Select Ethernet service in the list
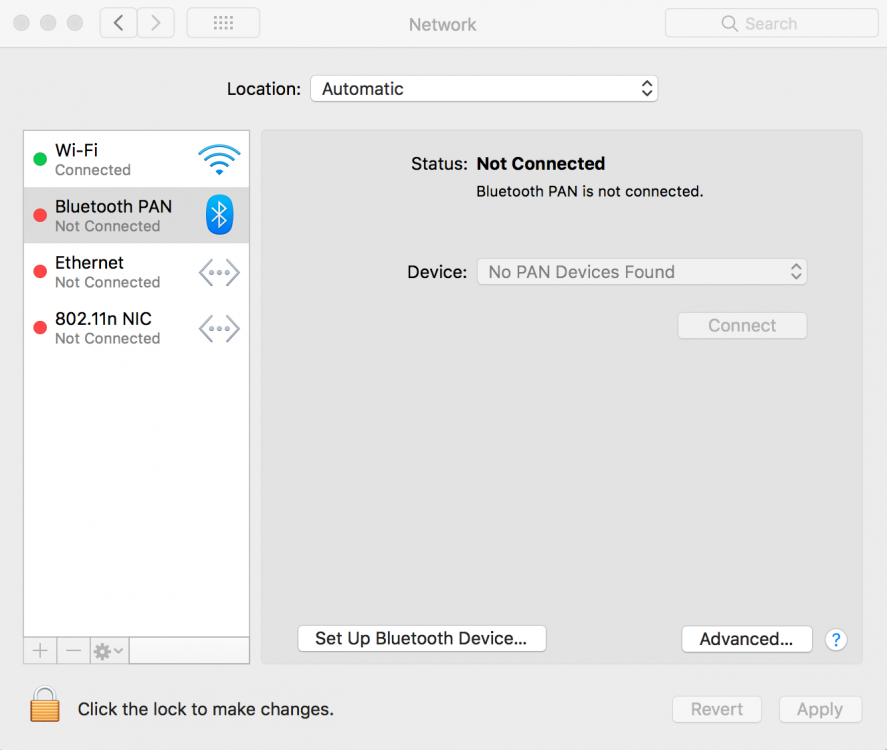The height and width of the screenshot is (750, 887). pos(110,272)
